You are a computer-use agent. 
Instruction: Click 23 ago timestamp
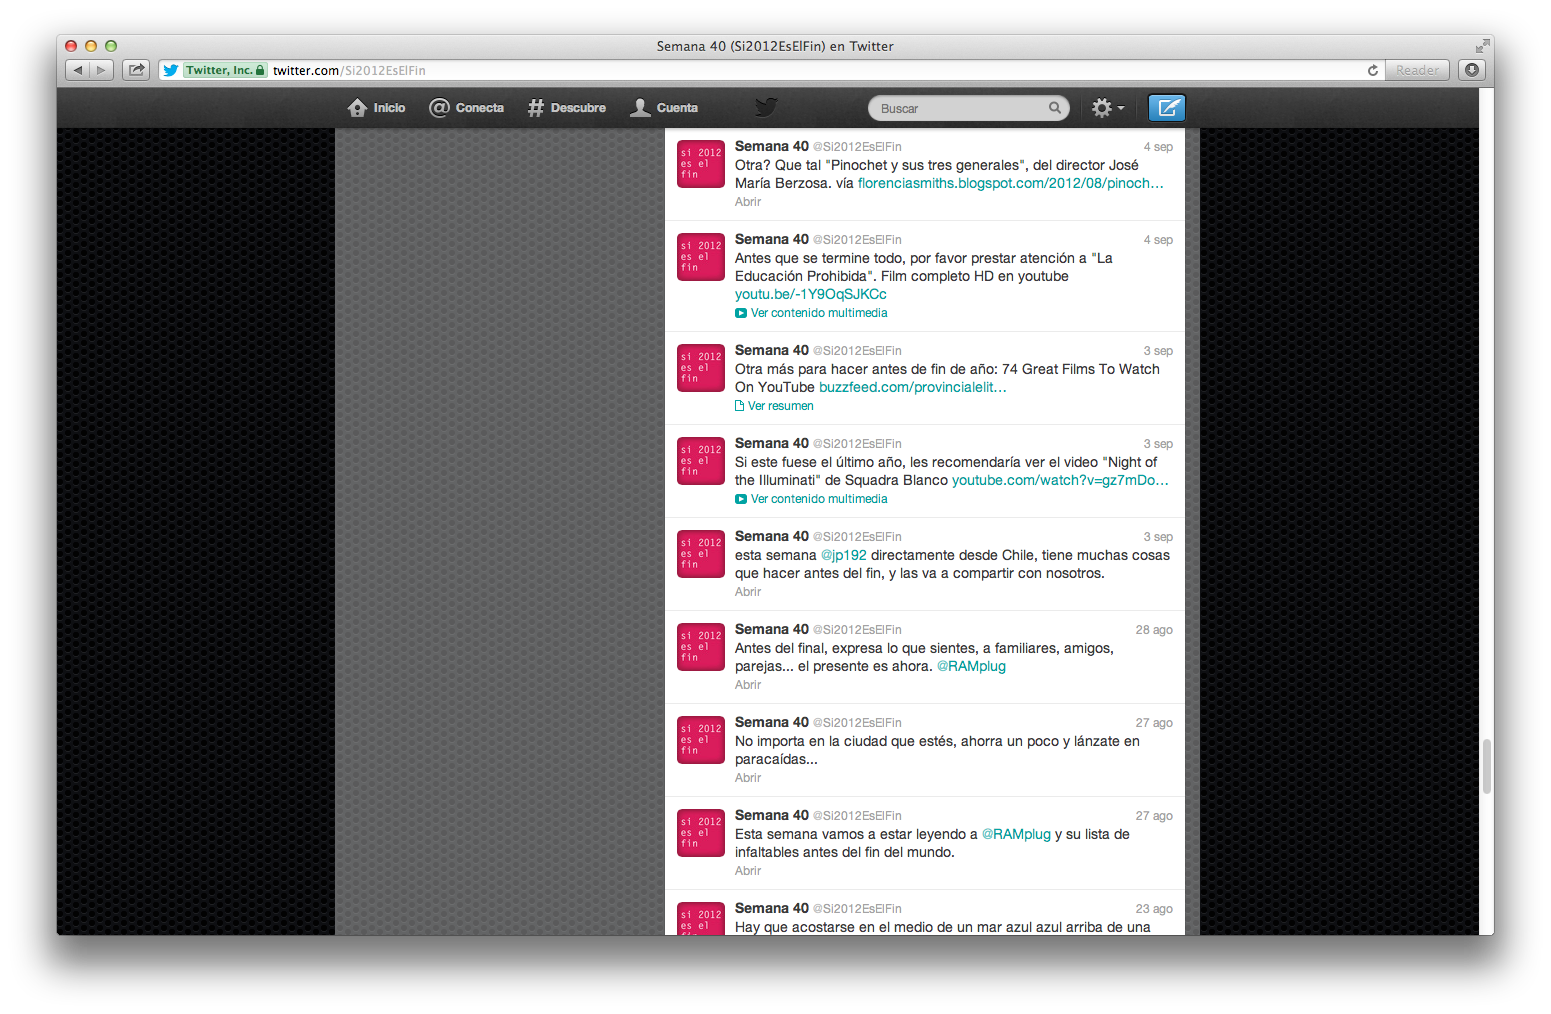click(1154, 909)
